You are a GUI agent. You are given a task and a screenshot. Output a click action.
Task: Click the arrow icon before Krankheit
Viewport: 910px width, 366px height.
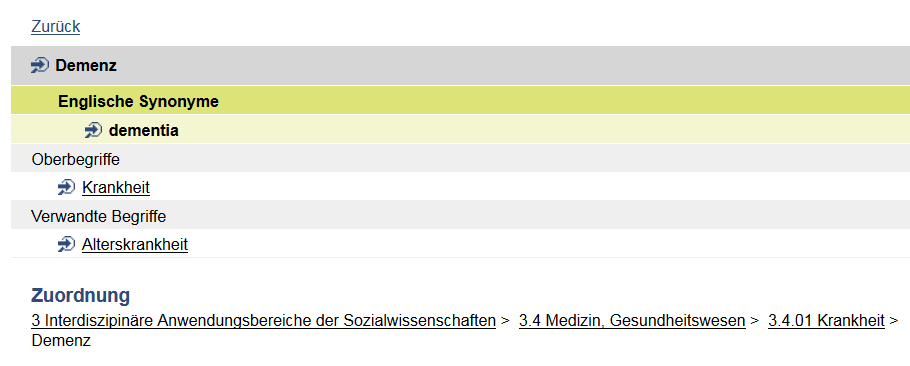[x=66, y=187]
